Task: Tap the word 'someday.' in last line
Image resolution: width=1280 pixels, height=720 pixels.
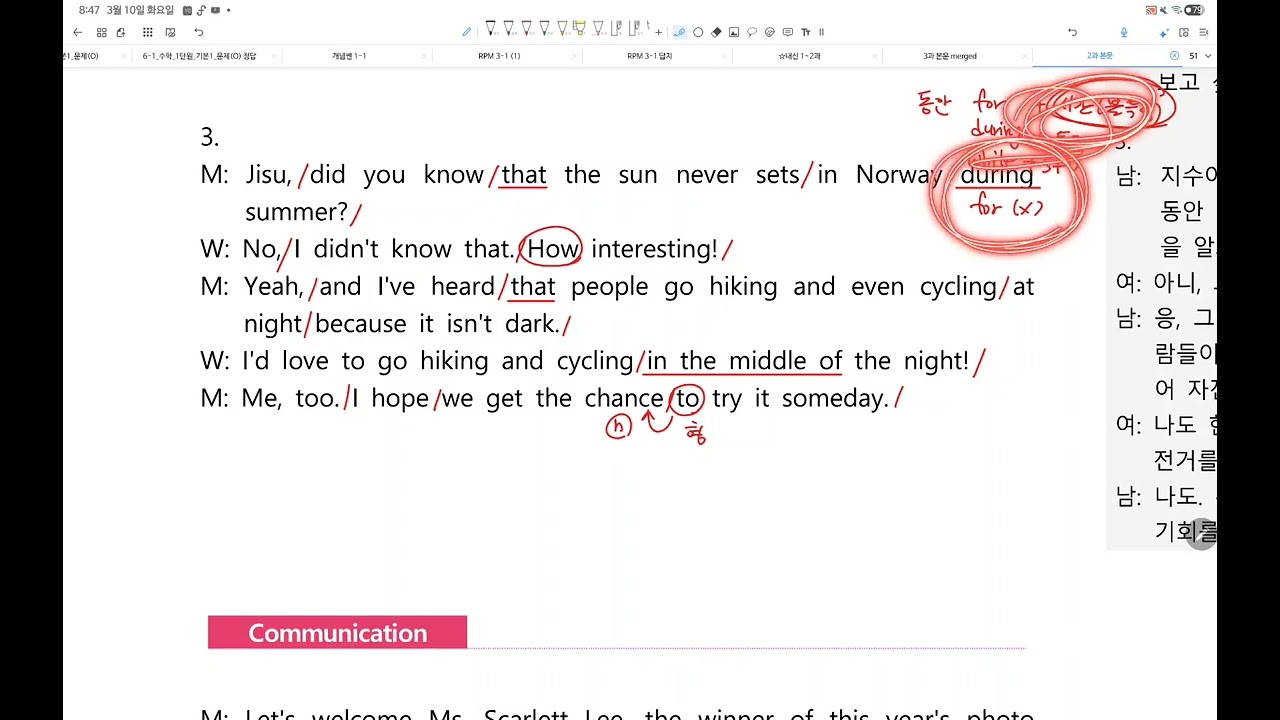Action: (x=835, y=399)
